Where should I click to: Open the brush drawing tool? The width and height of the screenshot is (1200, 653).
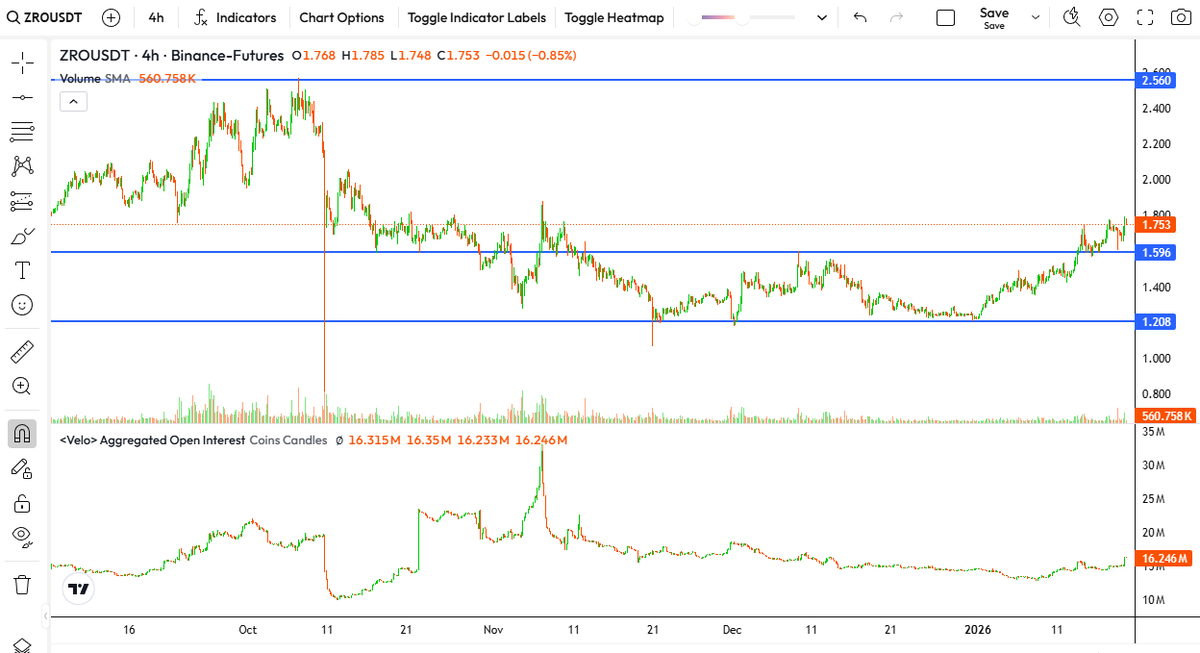tap(22, 236)
